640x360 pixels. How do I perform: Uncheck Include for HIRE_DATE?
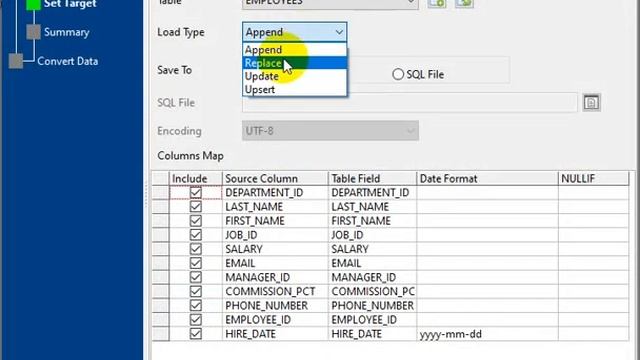coord(196,334)
